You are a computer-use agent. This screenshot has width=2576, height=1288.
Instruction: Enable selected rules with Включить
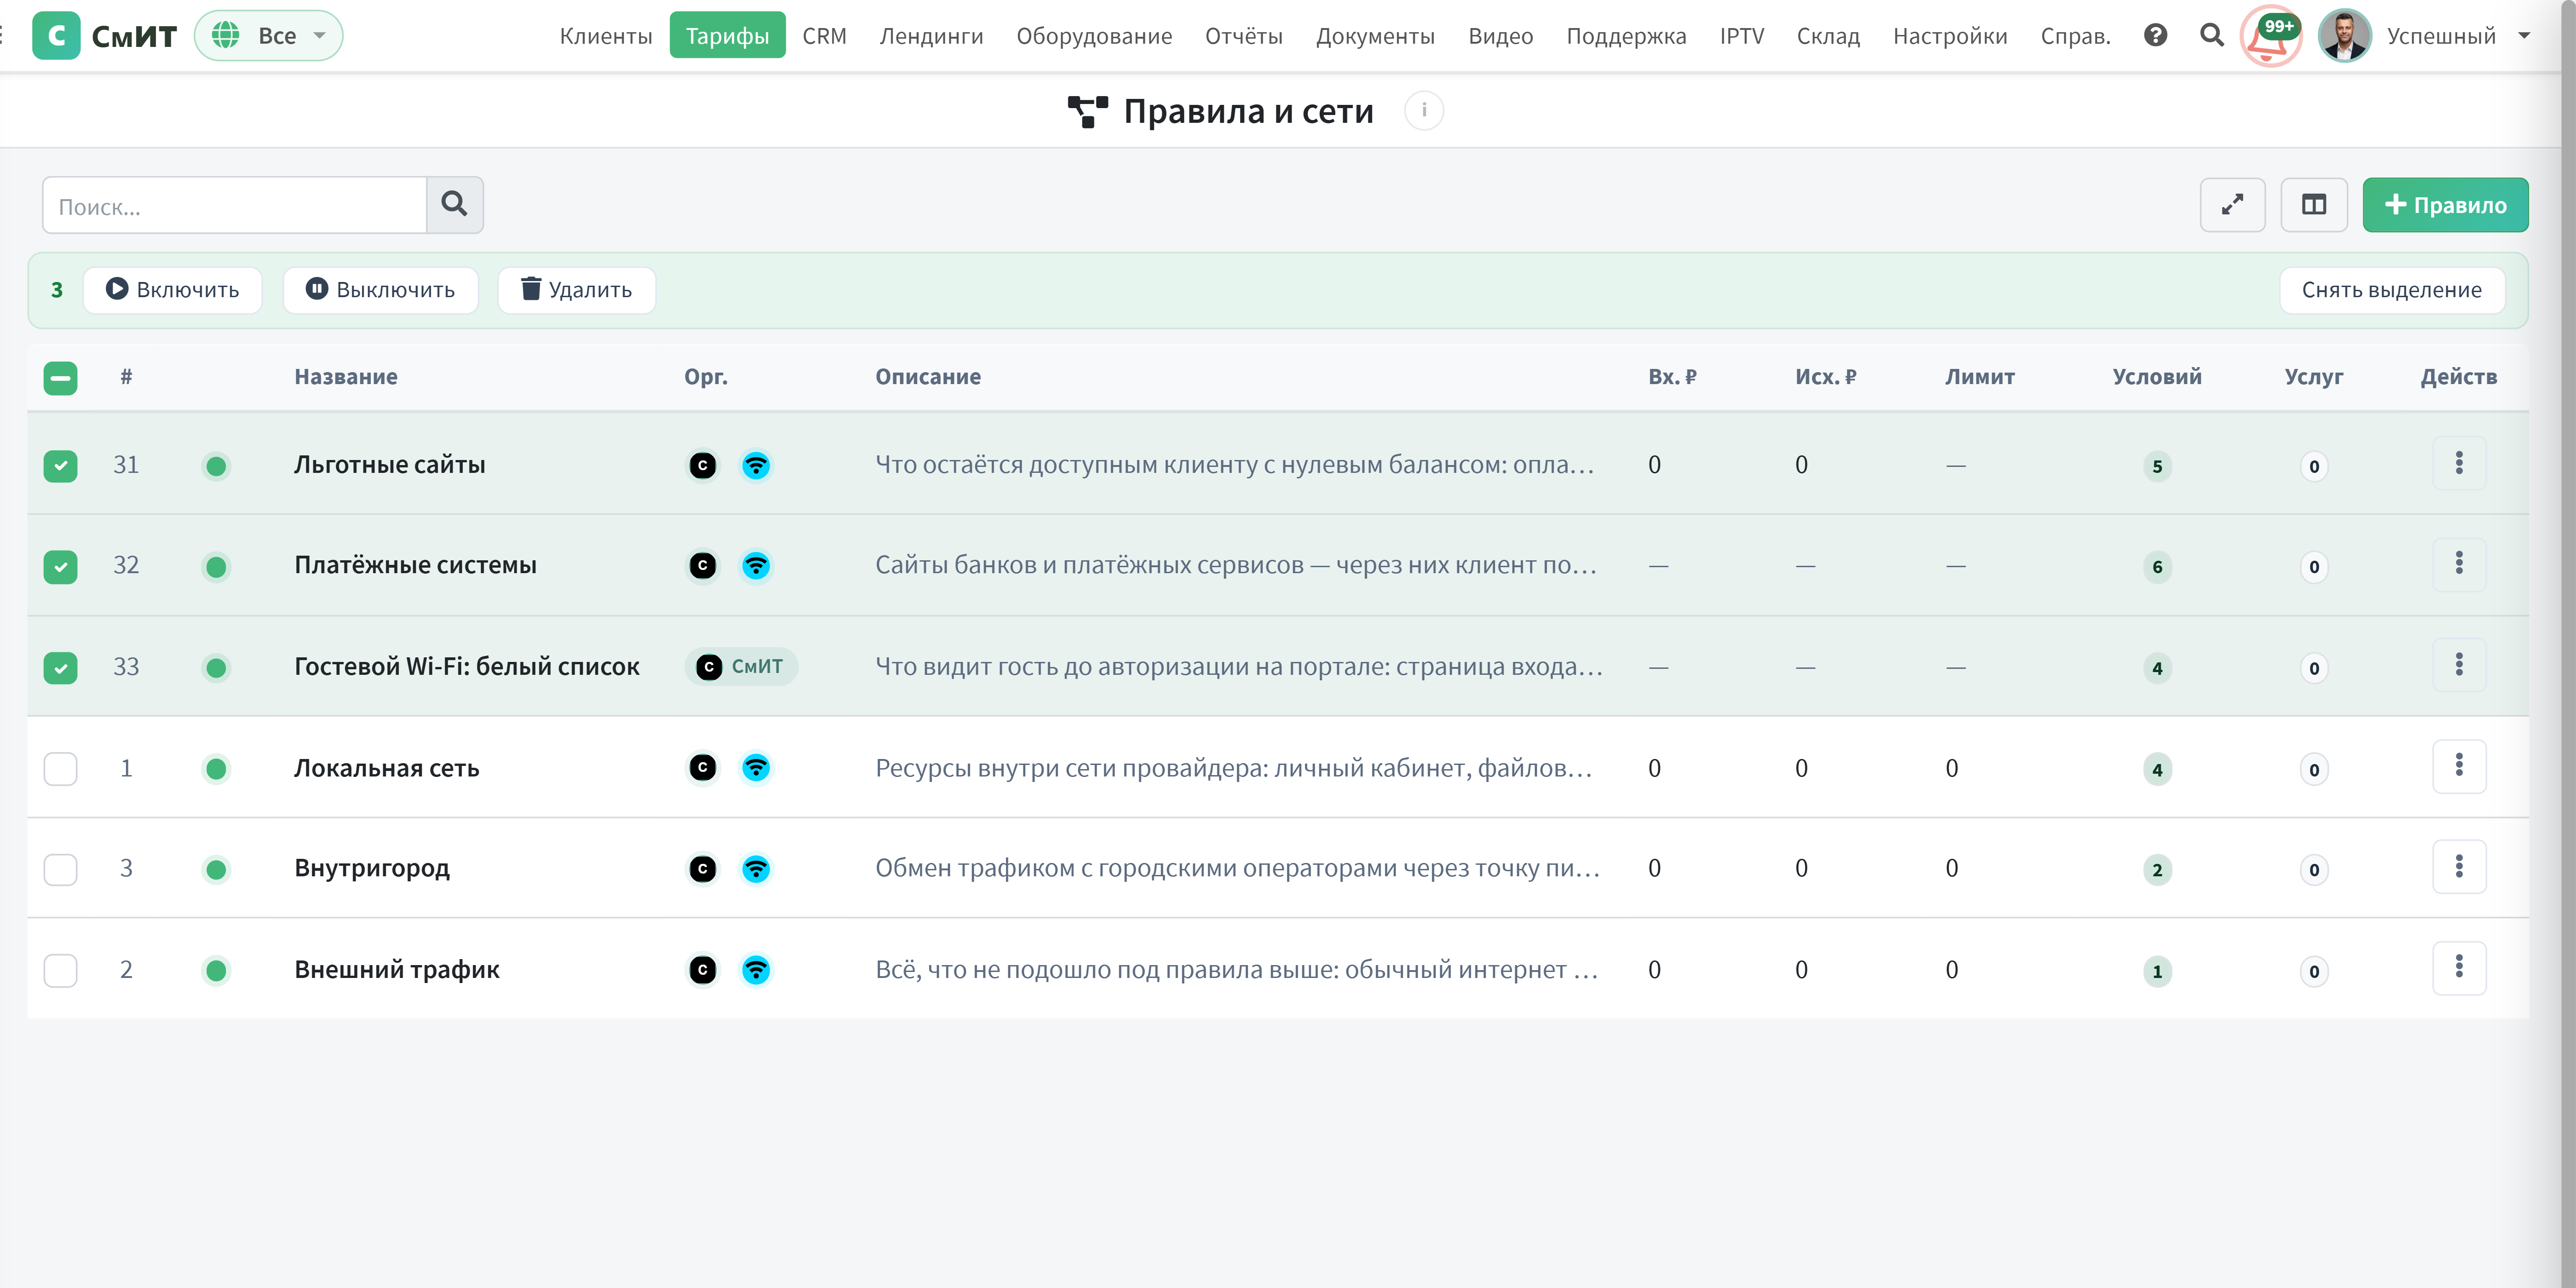[x=172, y=290]
